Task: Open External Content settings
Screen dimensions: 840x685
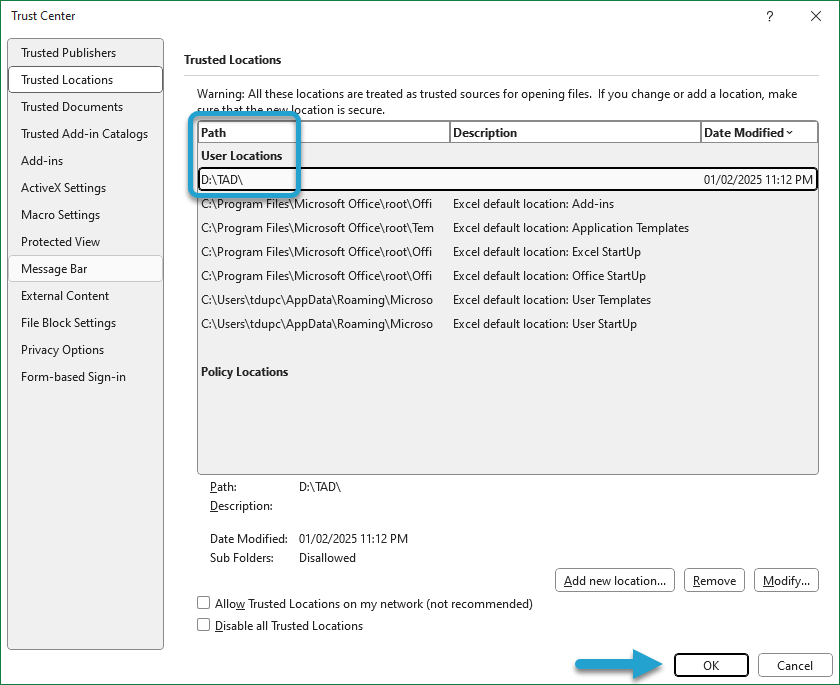Action: [86, 296]
